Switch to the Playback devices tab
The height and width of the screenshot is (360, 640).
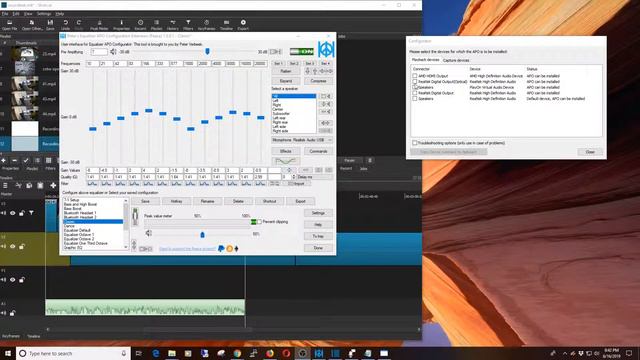click(x=425, y=60)
